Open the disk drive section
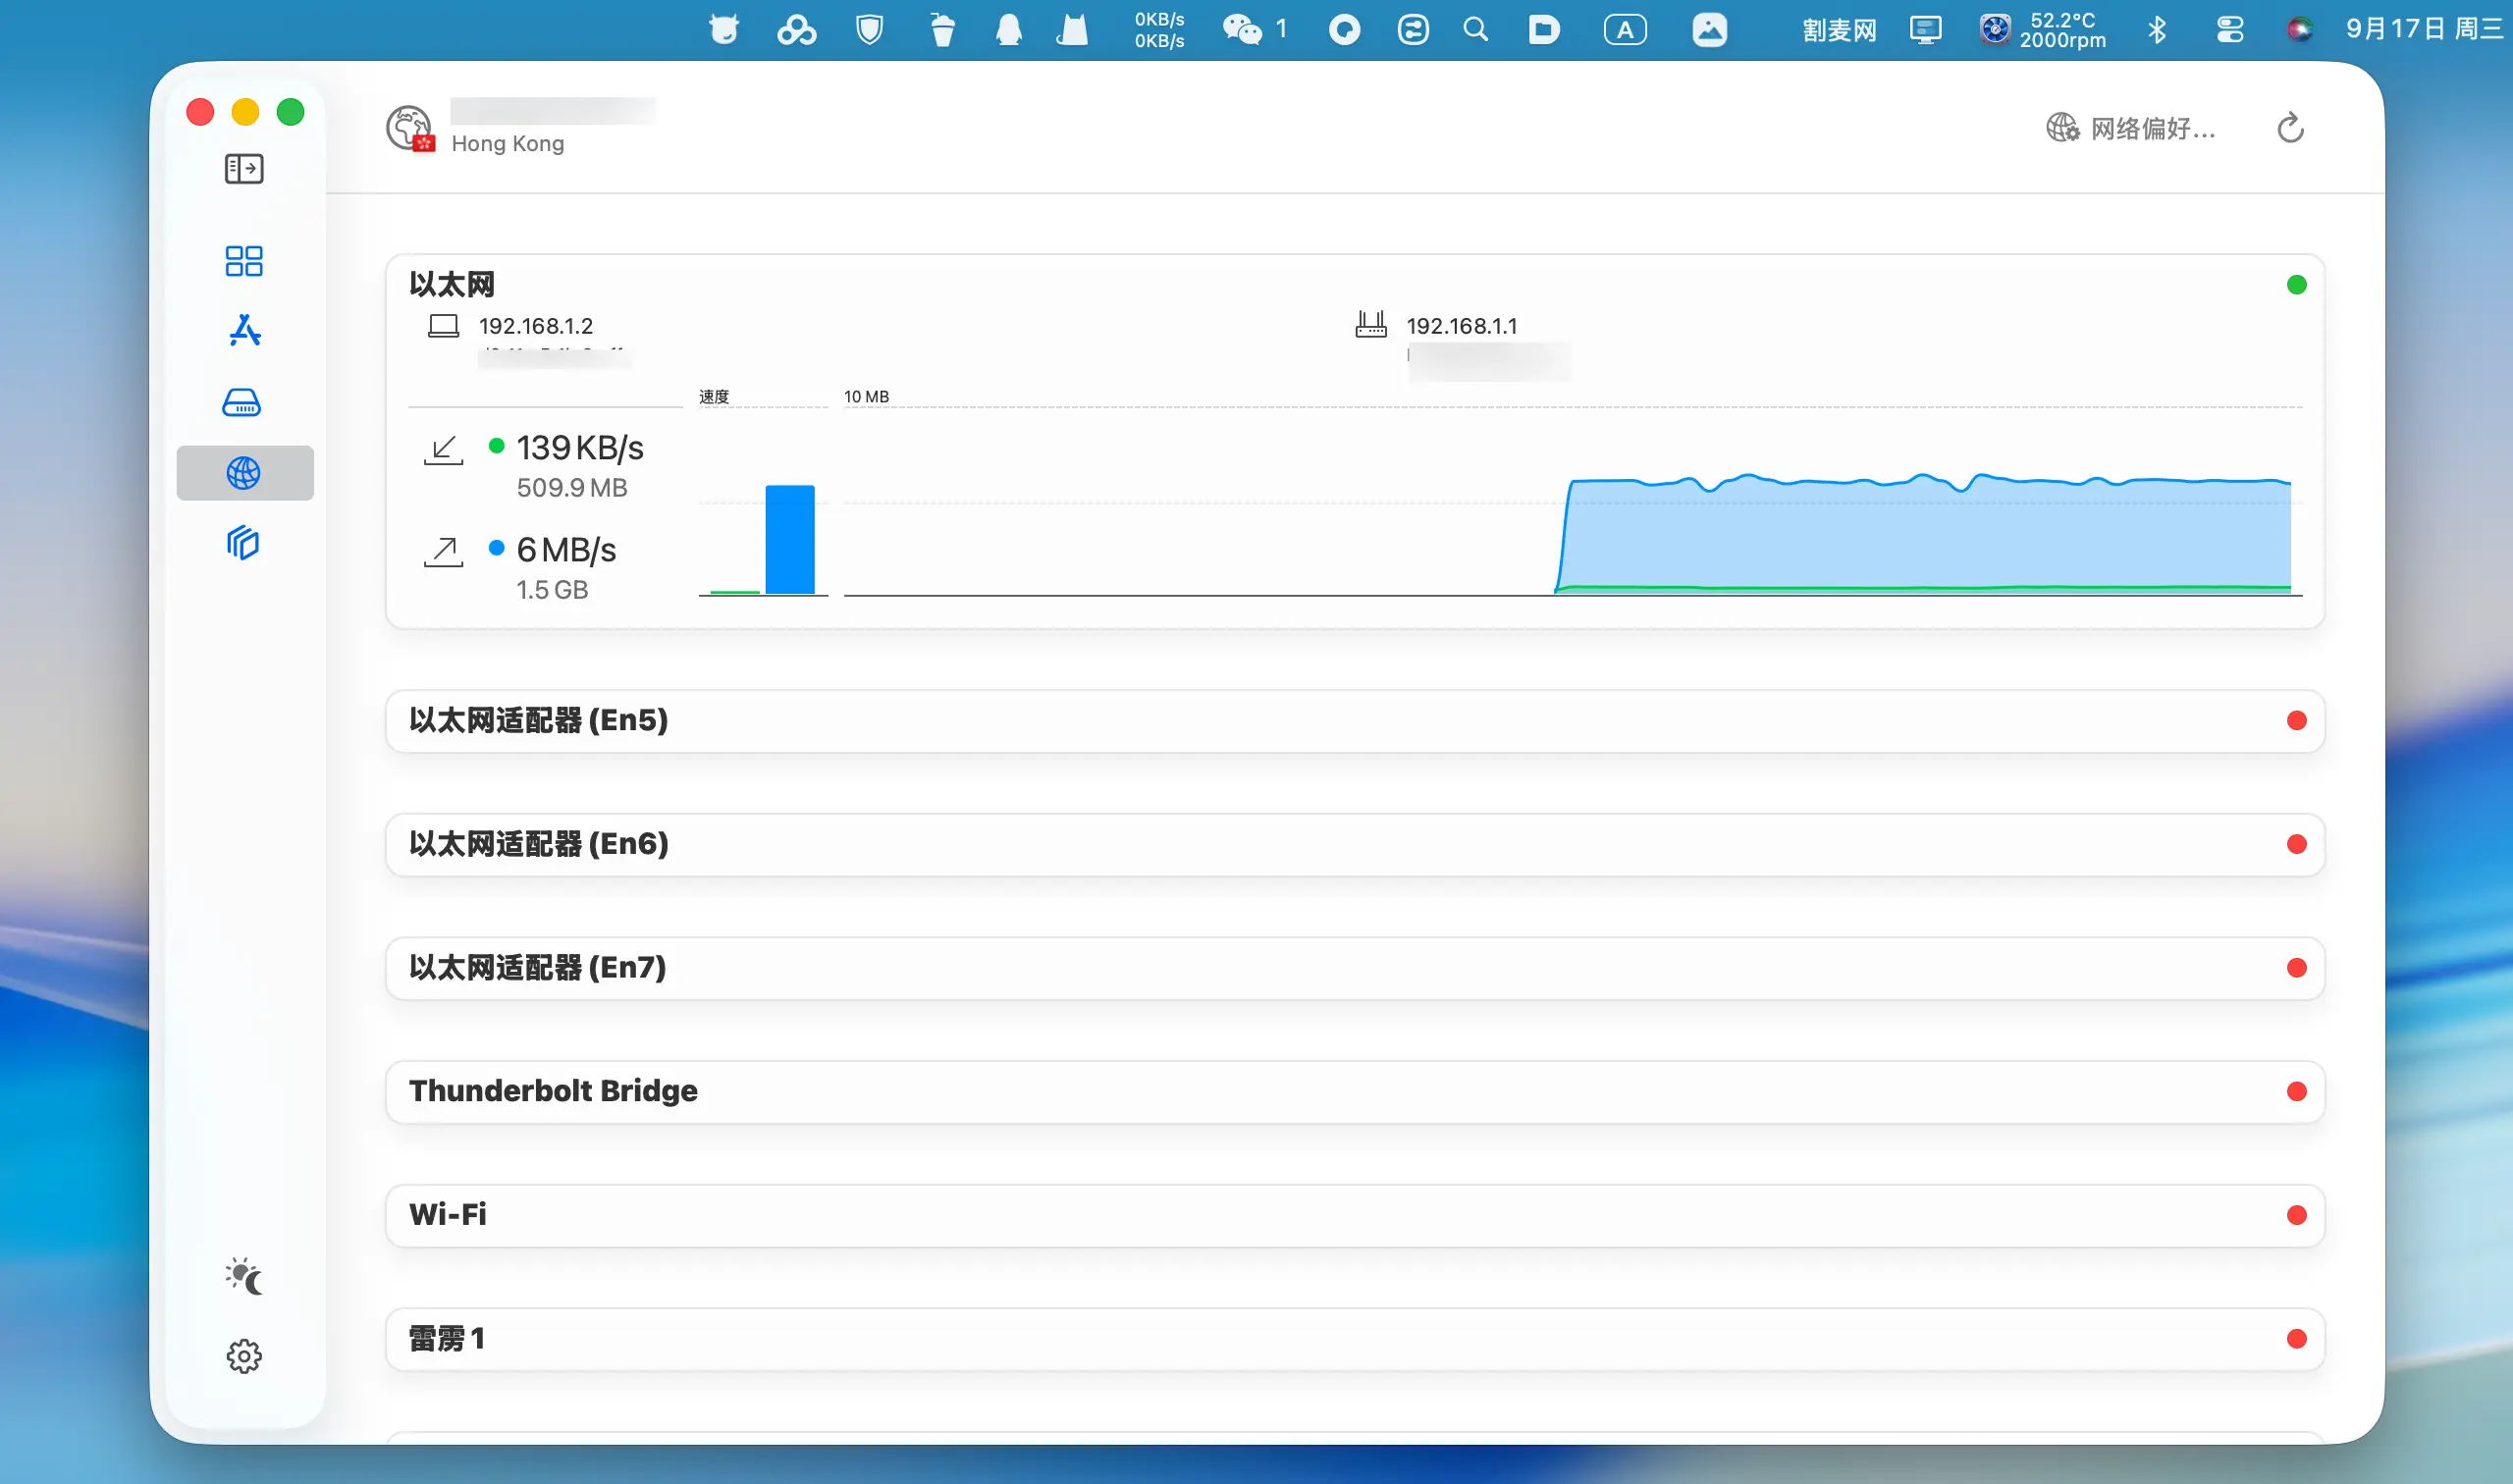 click(x=242, y=402)
